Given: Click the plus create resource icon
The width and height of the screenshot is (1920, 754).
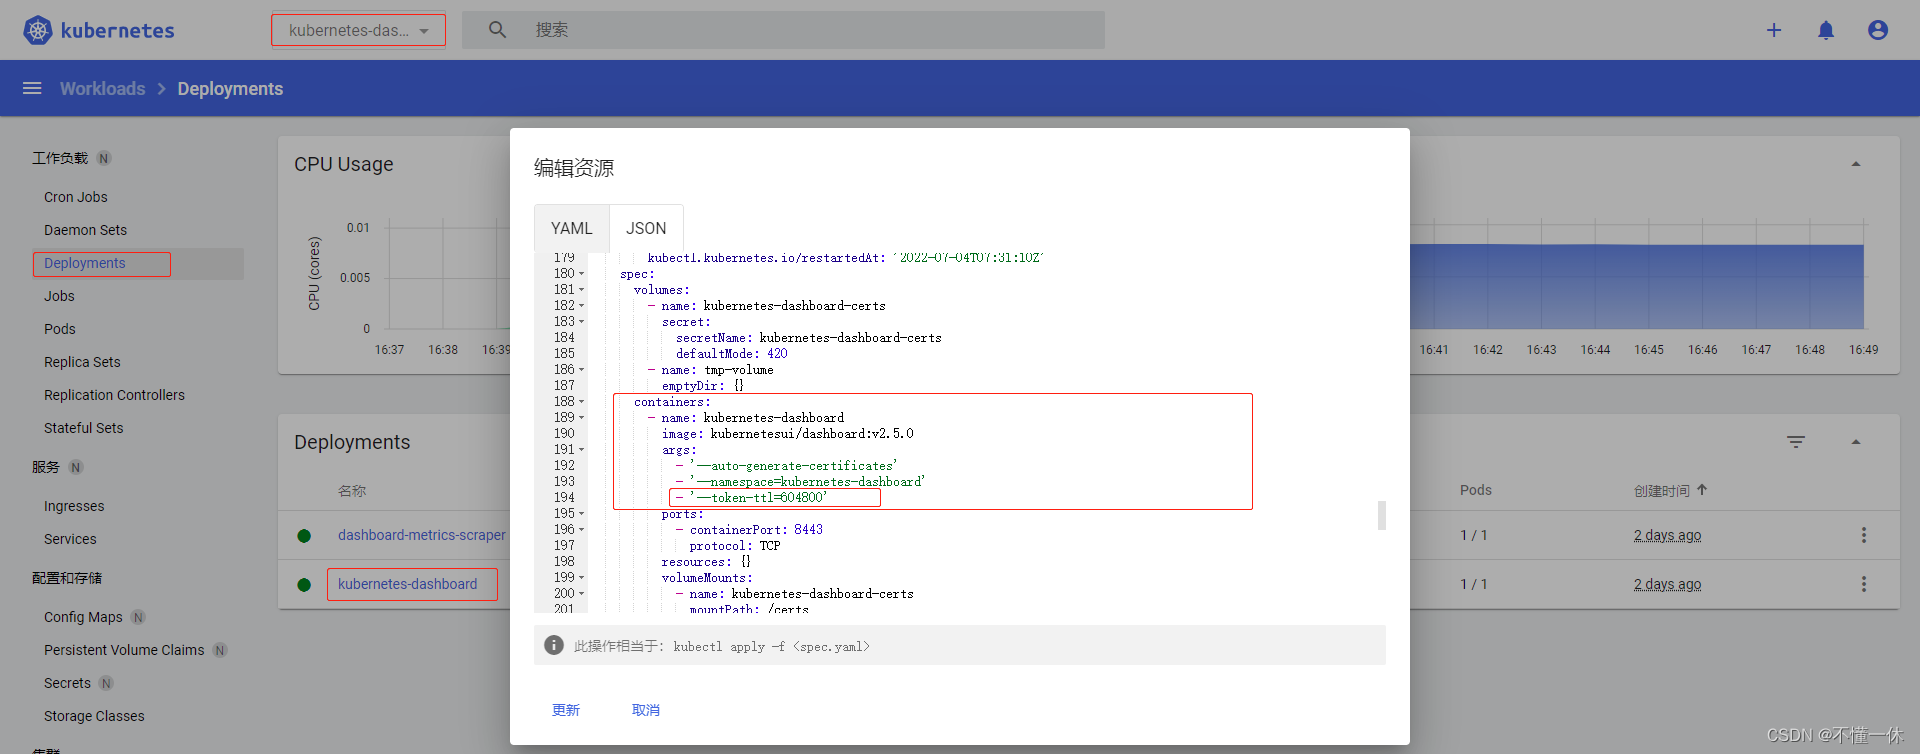Looking at the screenshot, I should (1774, 30).
